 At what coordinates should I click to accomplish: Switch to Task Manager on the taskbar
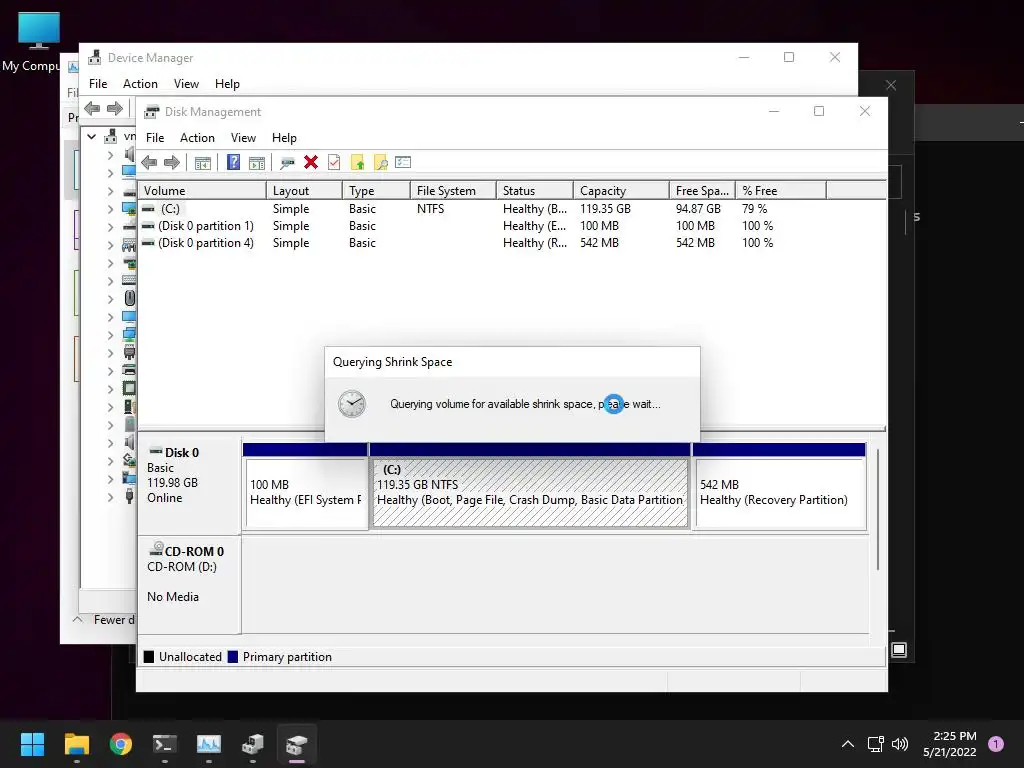coord(209,744)
